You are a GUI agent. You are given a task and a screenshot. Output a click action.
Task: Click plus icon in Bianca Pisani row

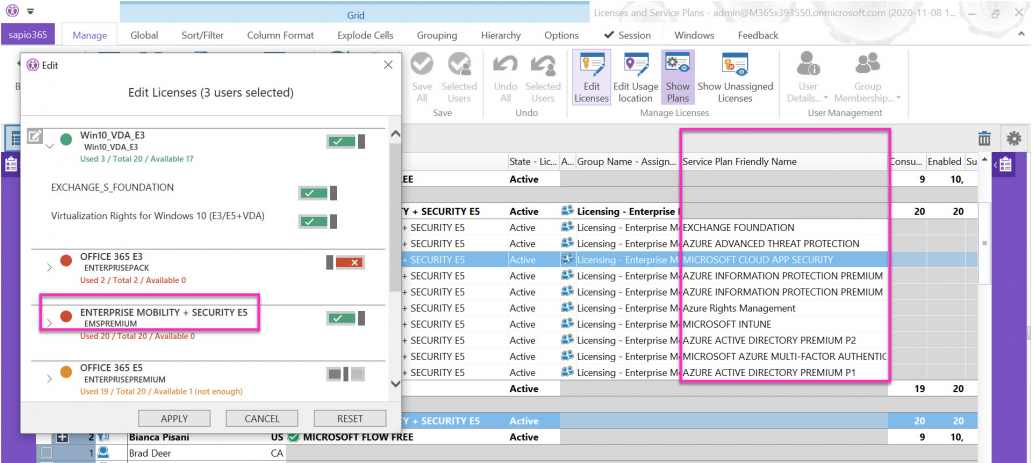[63, 437]
